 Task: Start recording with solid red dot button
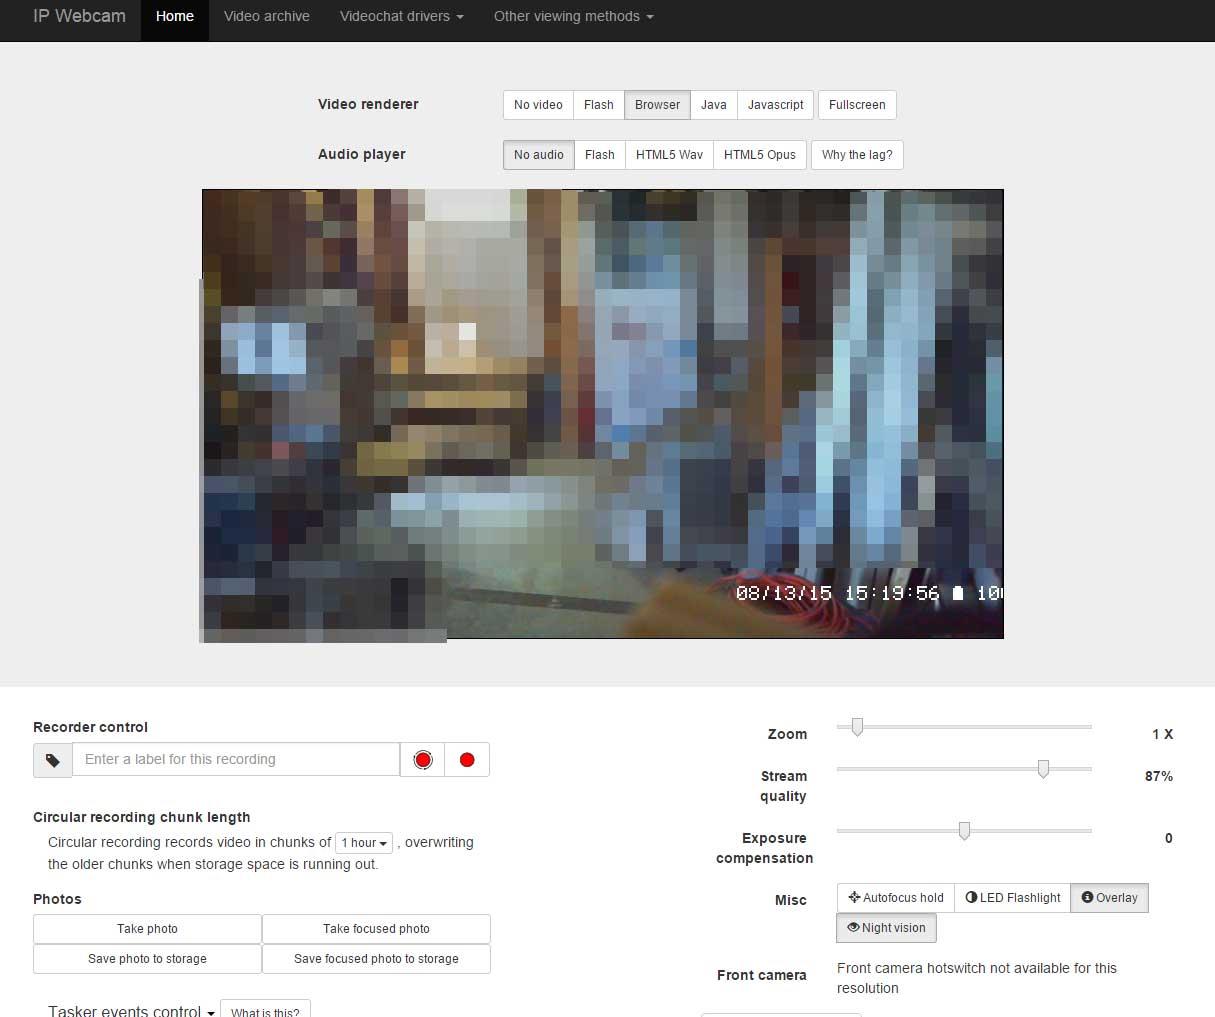467,760
